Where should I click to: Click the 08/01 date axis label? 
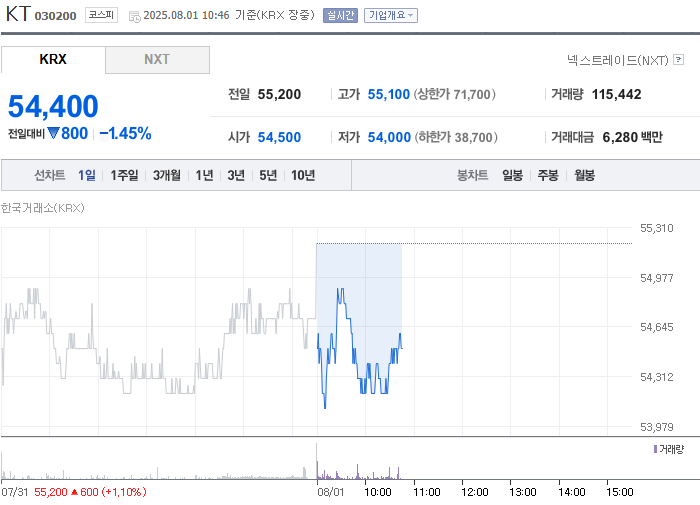tap(331, 492)
